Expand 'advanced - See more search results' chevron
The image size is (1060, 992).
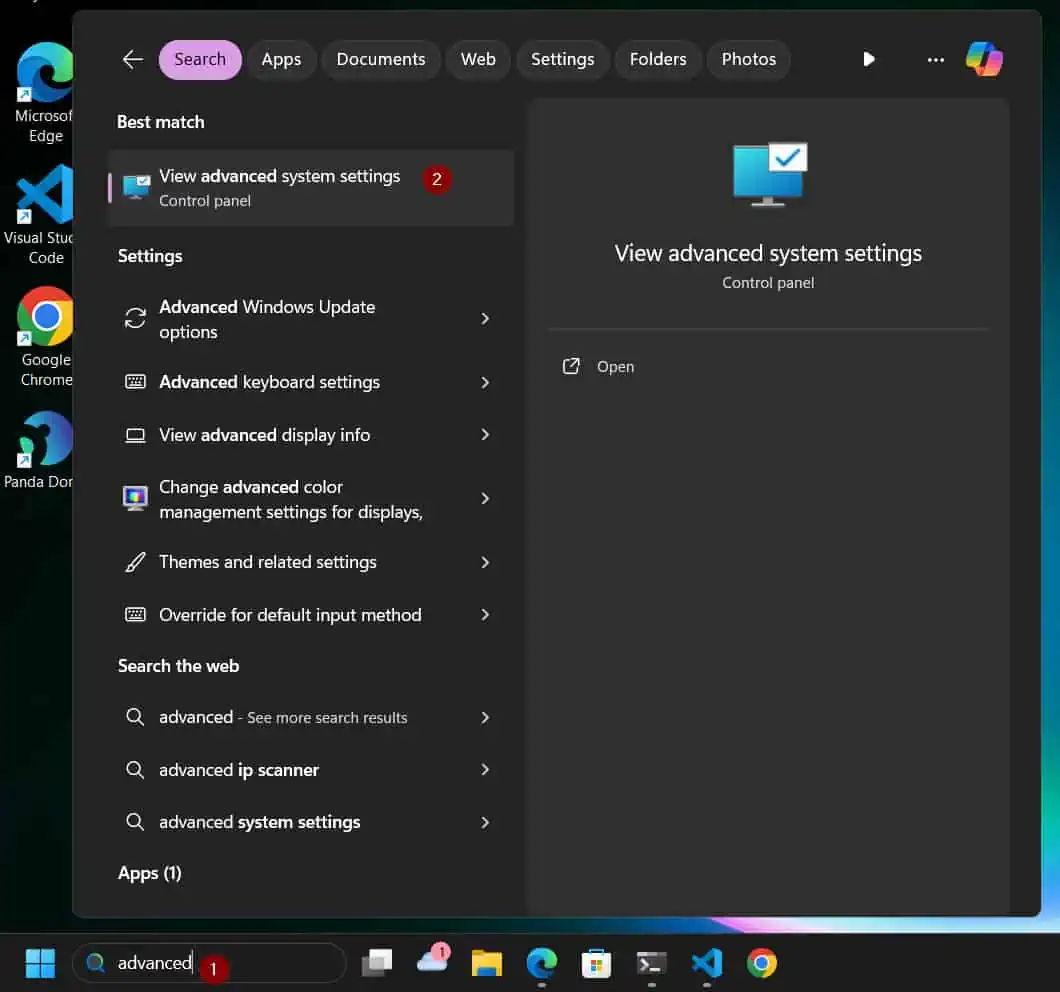485,717
